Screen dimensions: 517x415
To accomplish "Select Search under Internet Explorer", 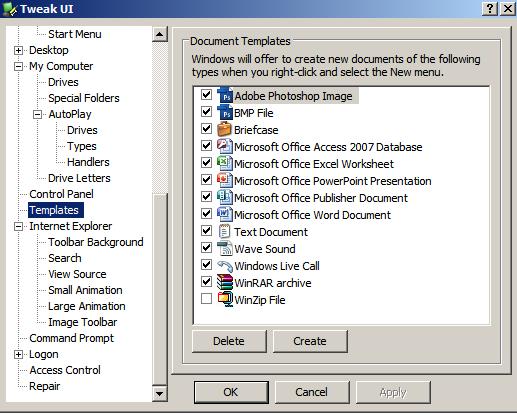I will point(65,258).
